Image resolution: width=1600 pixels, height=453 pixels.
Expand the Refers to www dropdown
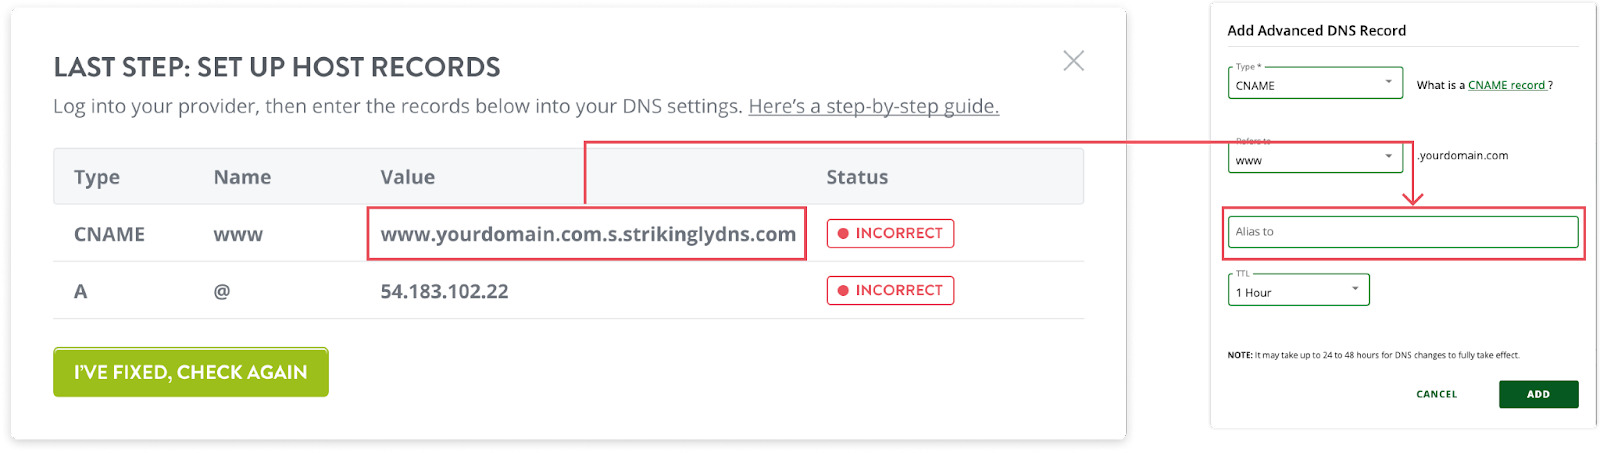(1315, 158)
